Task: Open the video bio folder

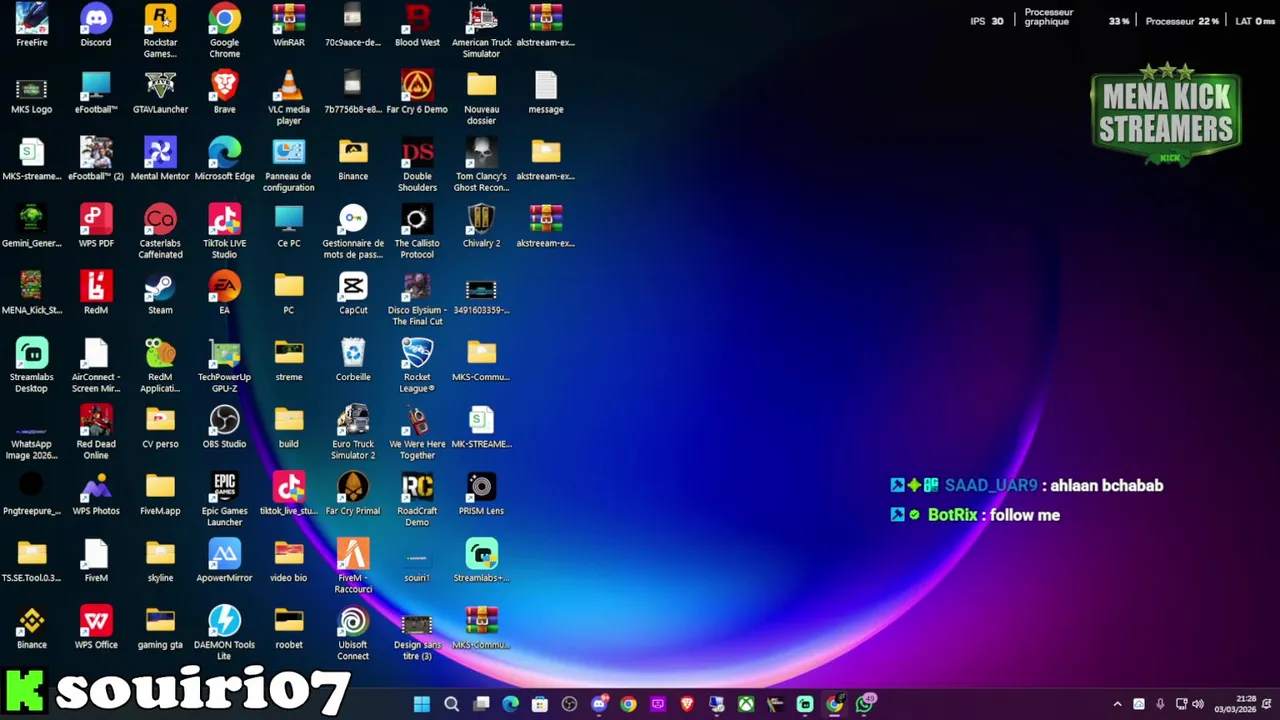Action: (x=289, y=561)
